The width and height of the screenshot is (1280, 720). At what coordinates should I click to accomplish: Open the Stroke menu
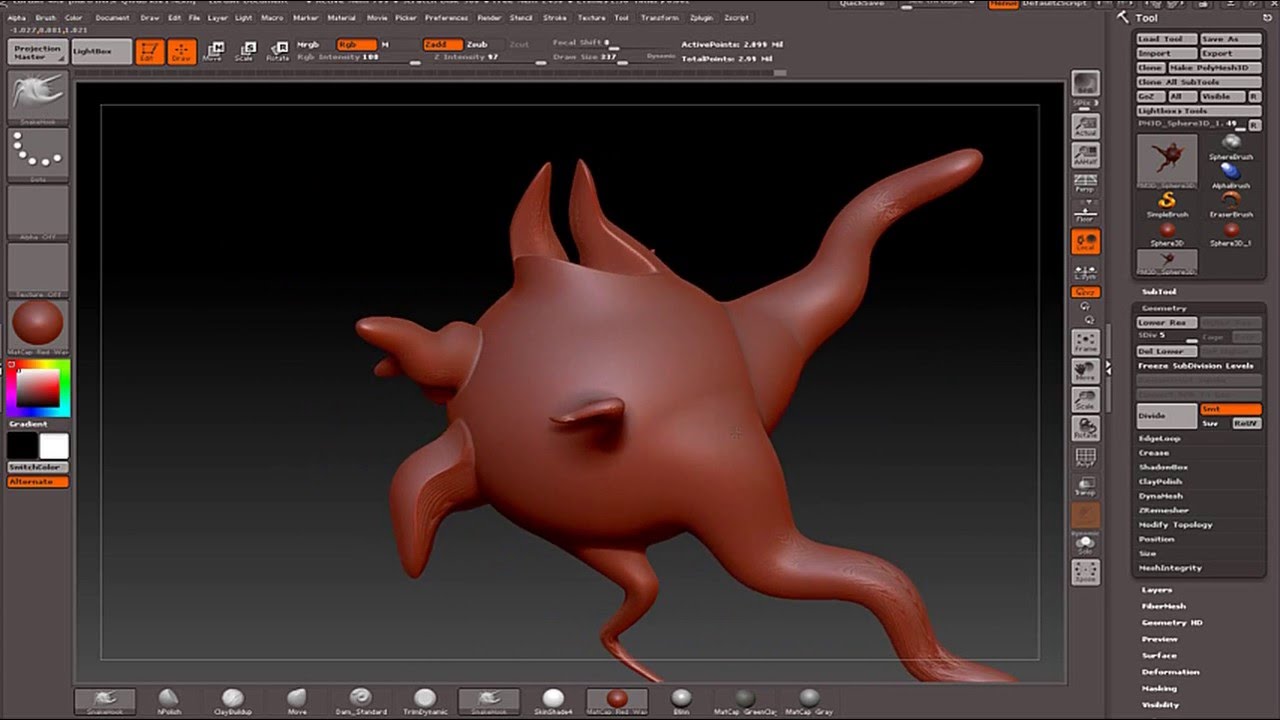(x=557, y=18)
